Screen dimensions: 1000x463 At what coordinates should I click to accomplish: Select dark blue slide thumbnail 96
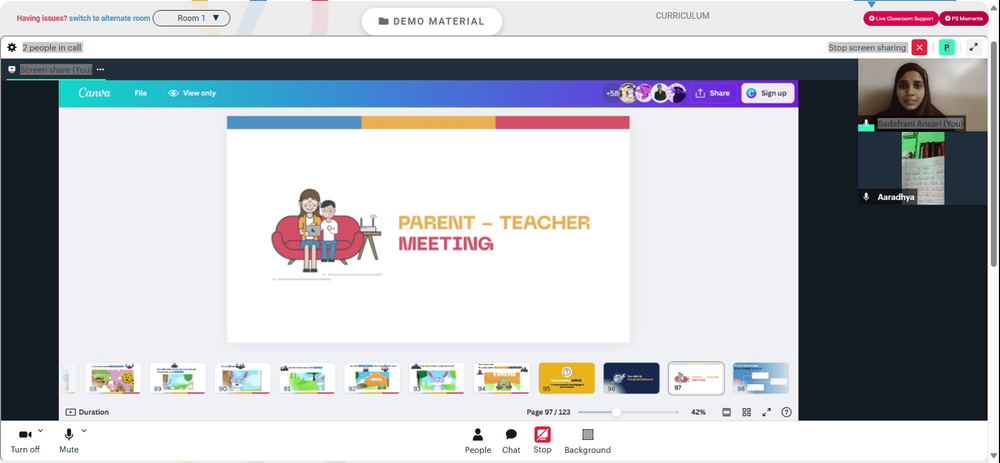pos(631,378)
